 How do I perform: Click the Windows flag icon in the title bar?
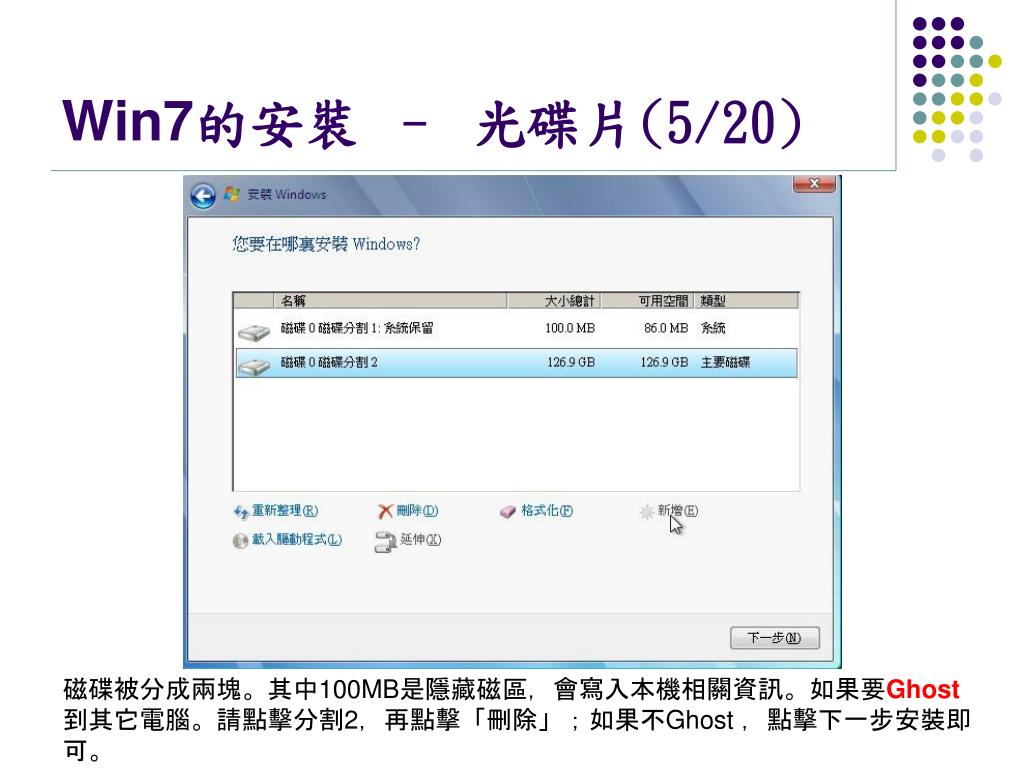pos(231,194)
